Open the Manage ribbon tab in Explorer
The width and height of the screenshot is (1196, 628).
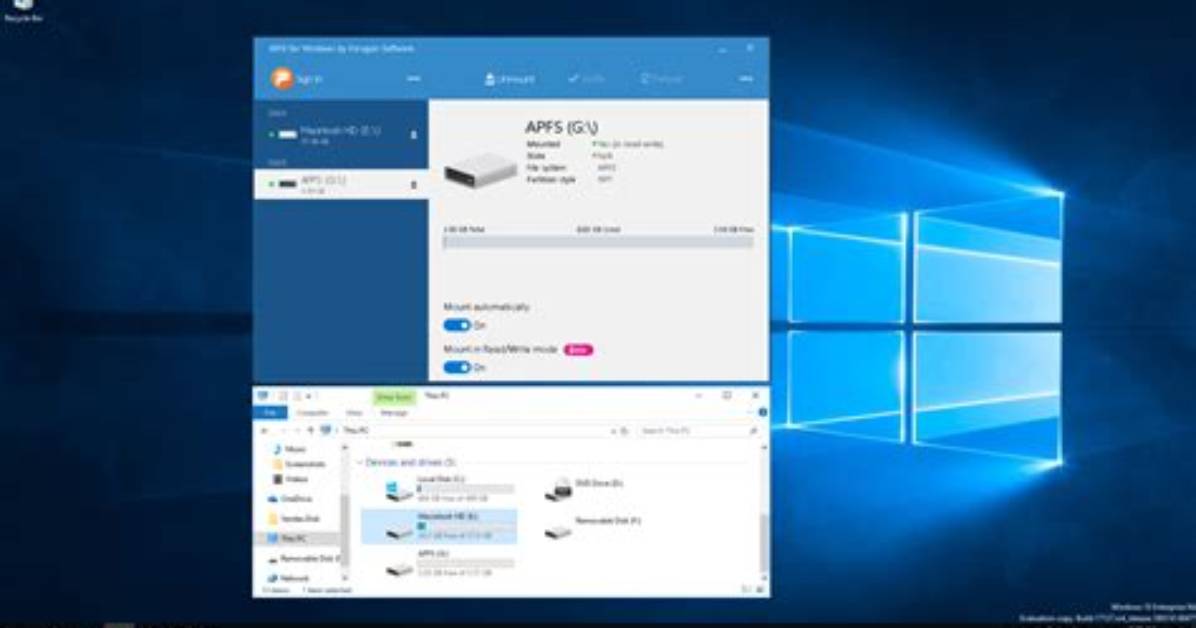pos(394,413)
